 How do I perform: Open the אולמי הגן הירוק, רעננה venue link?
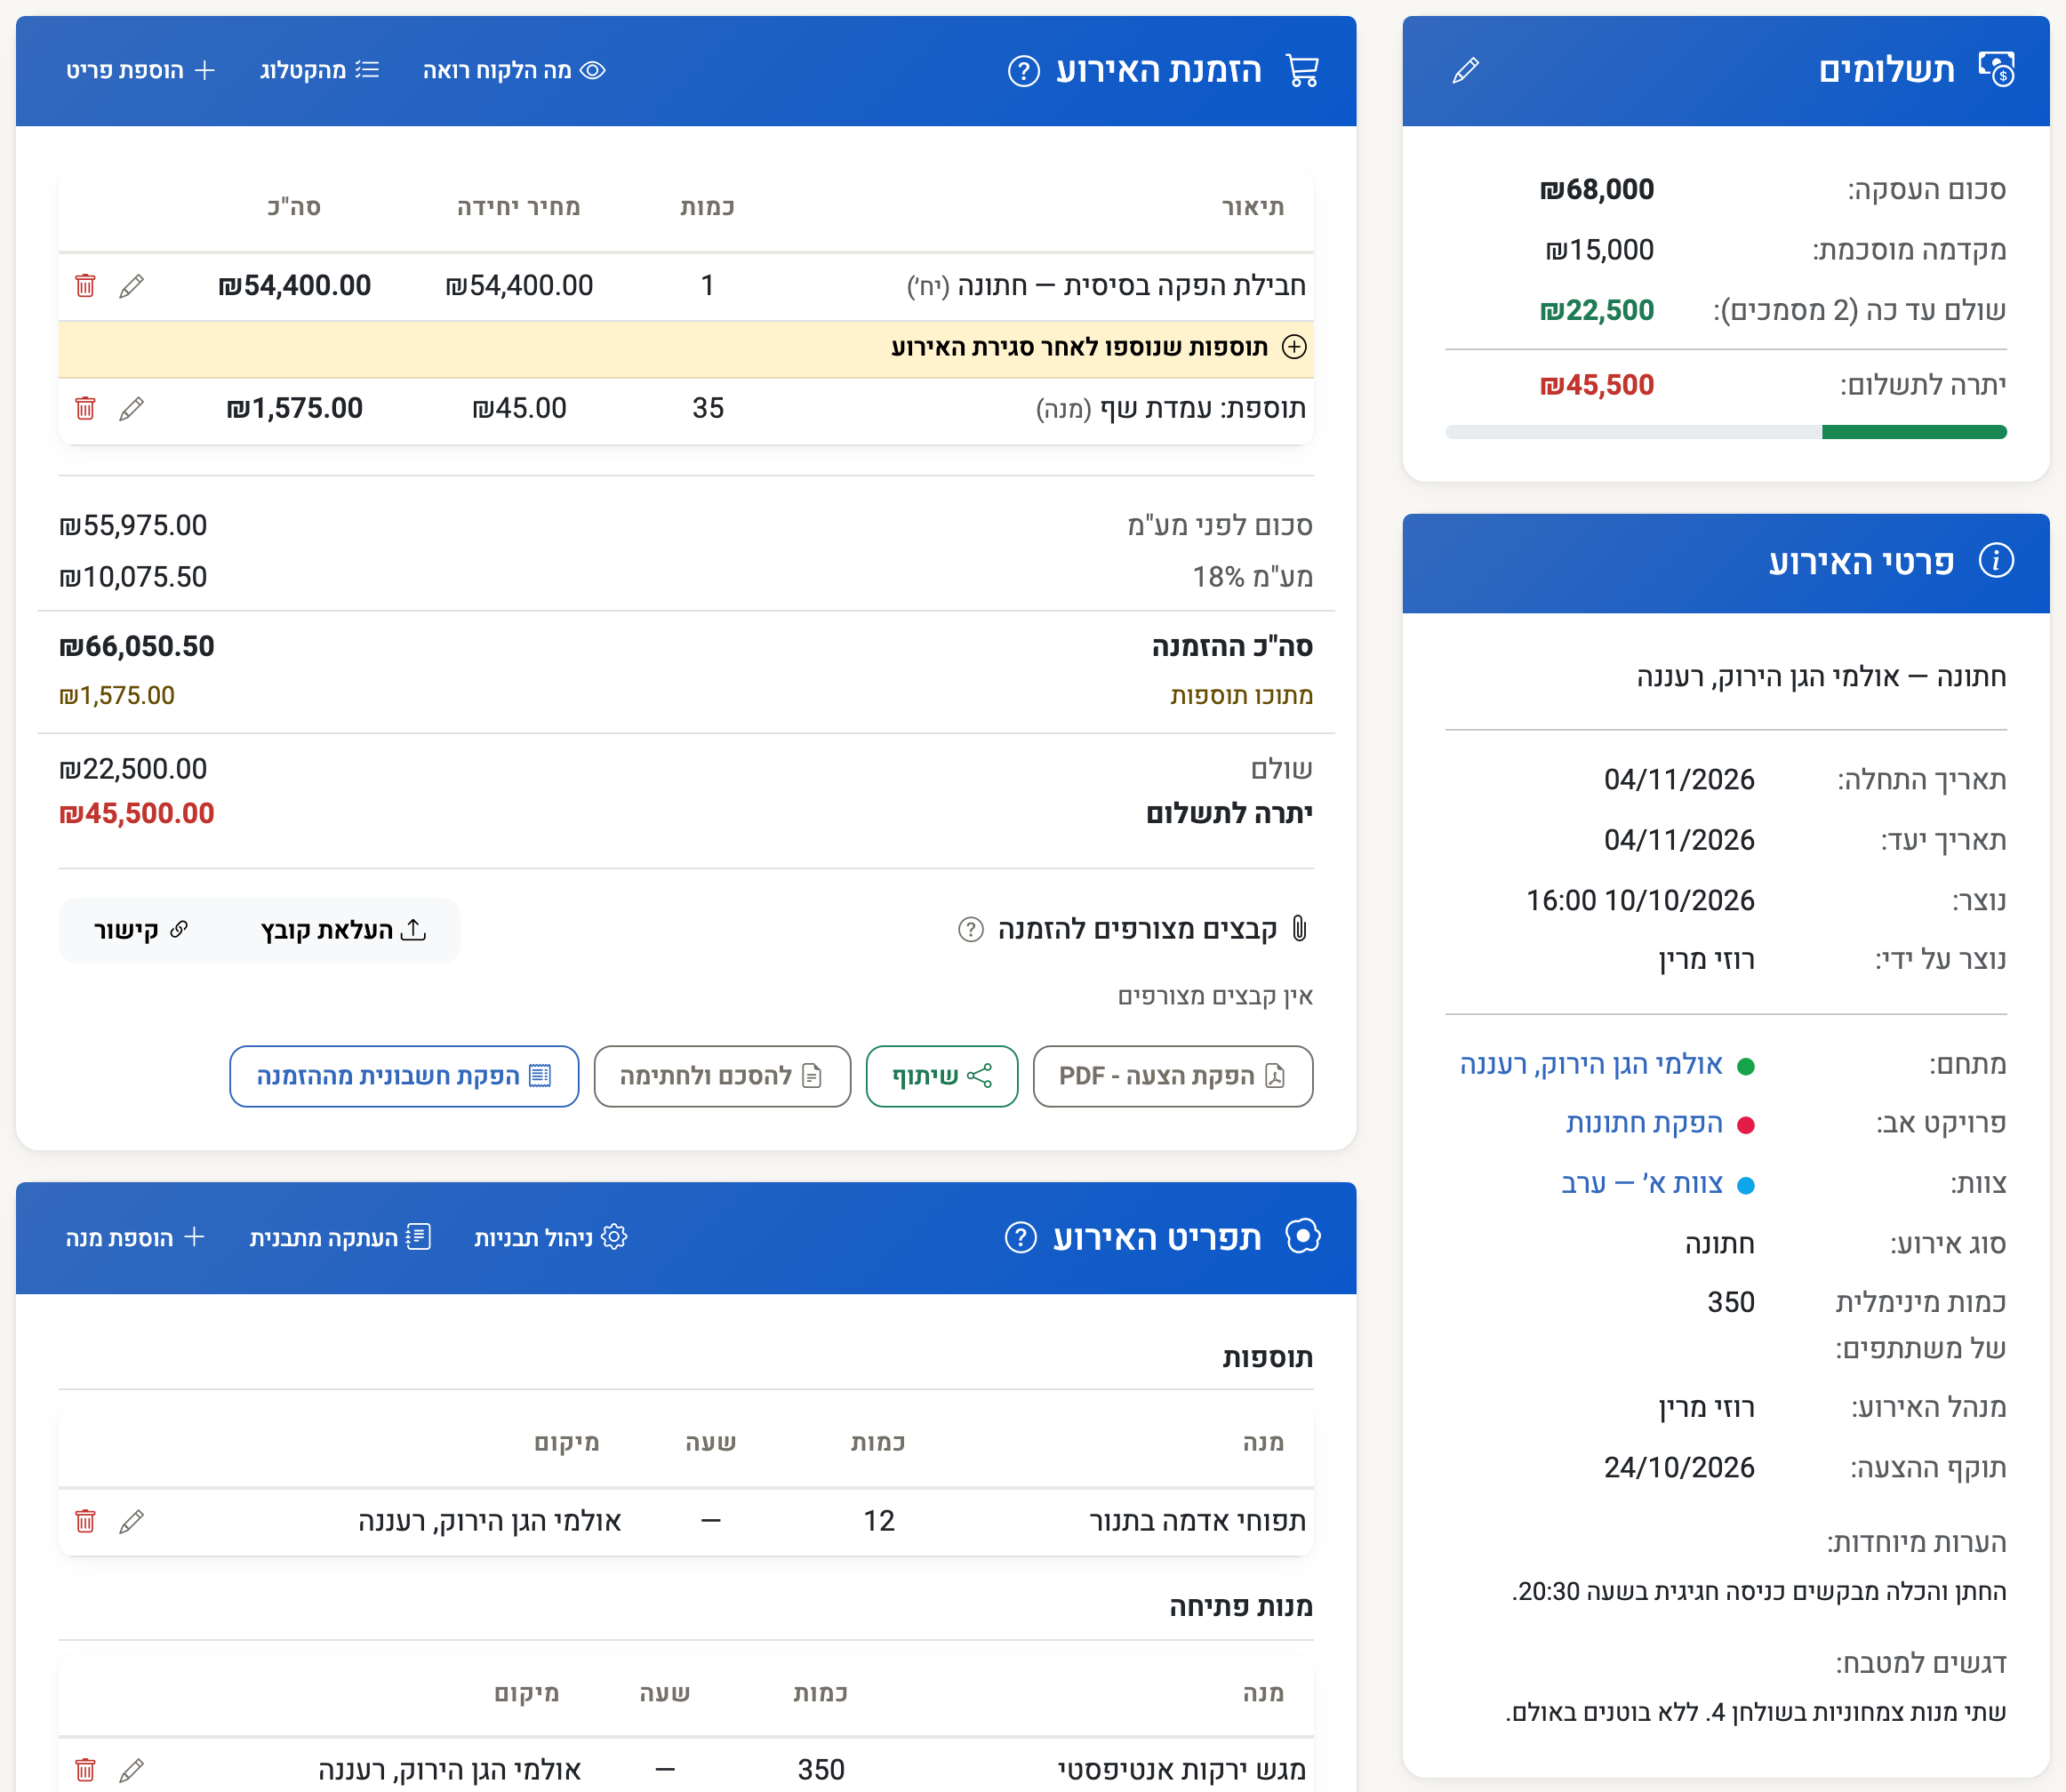[1591, 1065]
